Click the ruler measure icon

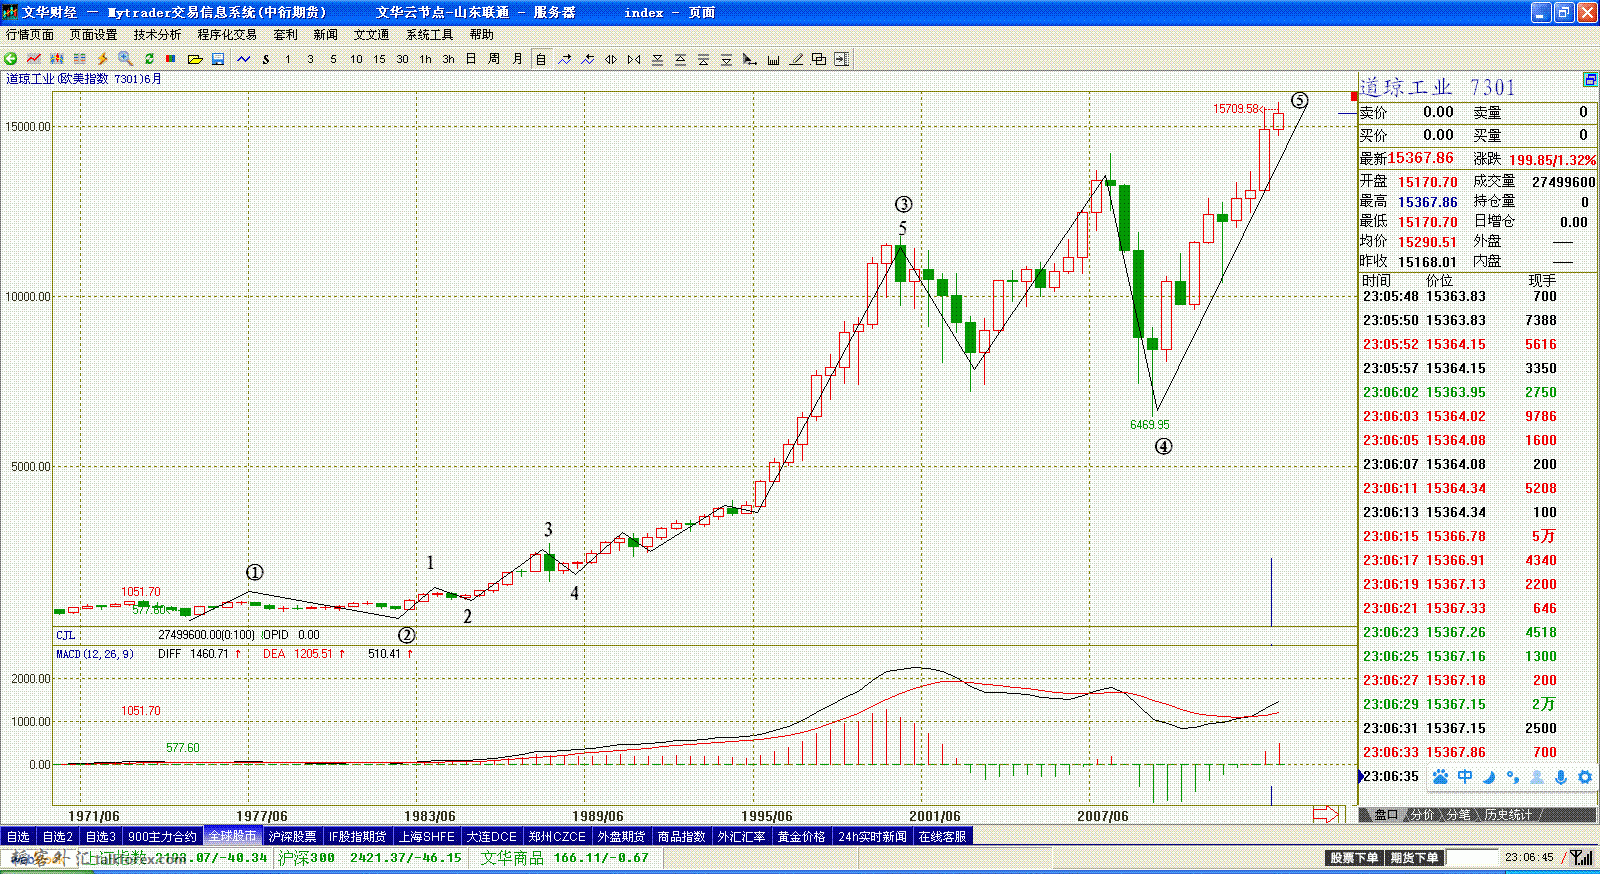773,59
